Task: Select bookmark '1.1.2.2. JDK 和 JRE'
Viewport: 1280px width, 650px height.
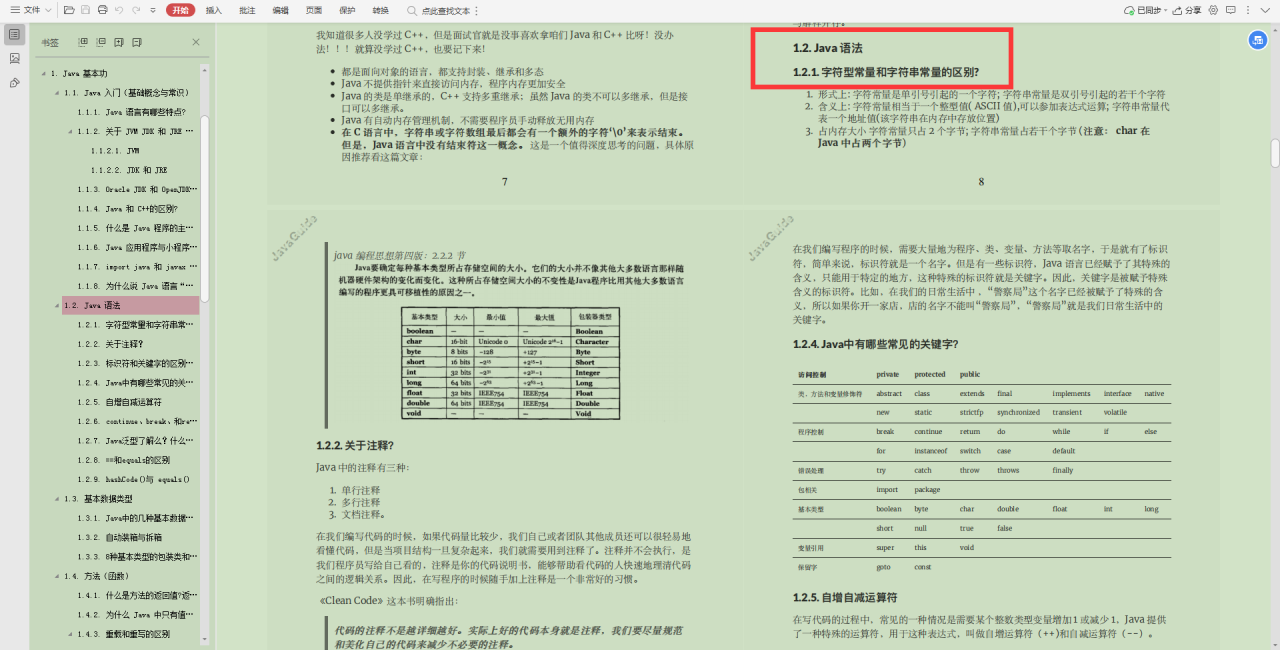Action: coord(129,170)
